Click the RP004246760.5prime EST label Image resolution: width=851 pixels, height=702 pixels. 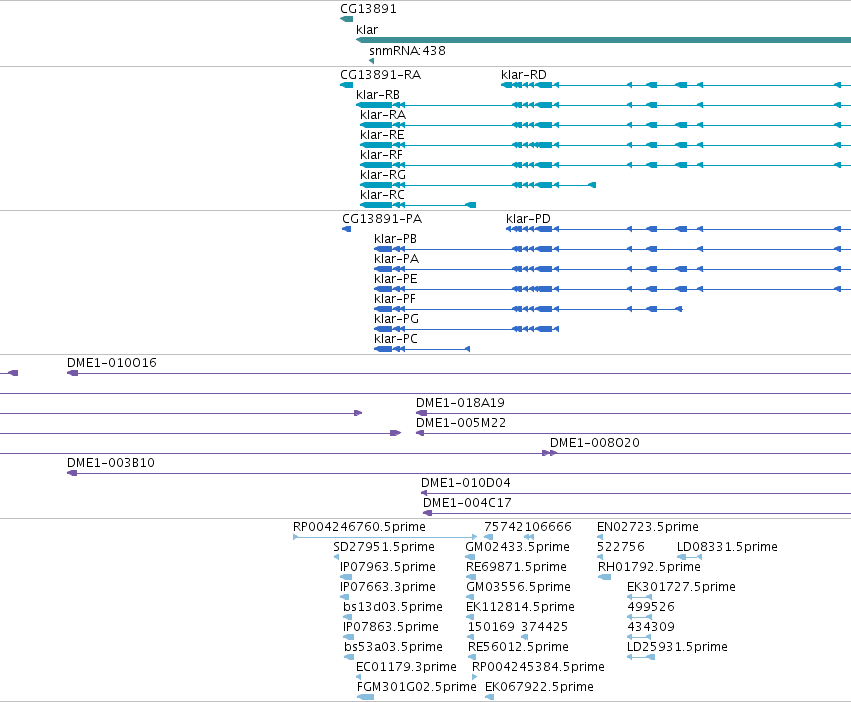click(x=359, y=527)
